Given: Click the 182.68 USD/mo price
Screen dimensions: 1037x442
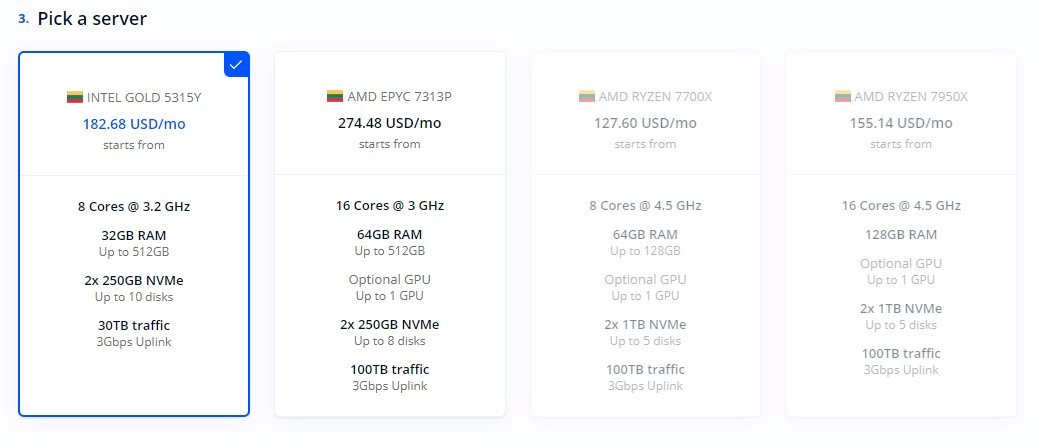Looking at the screenshot, I should pyautogui.click(x=134, y=124).
